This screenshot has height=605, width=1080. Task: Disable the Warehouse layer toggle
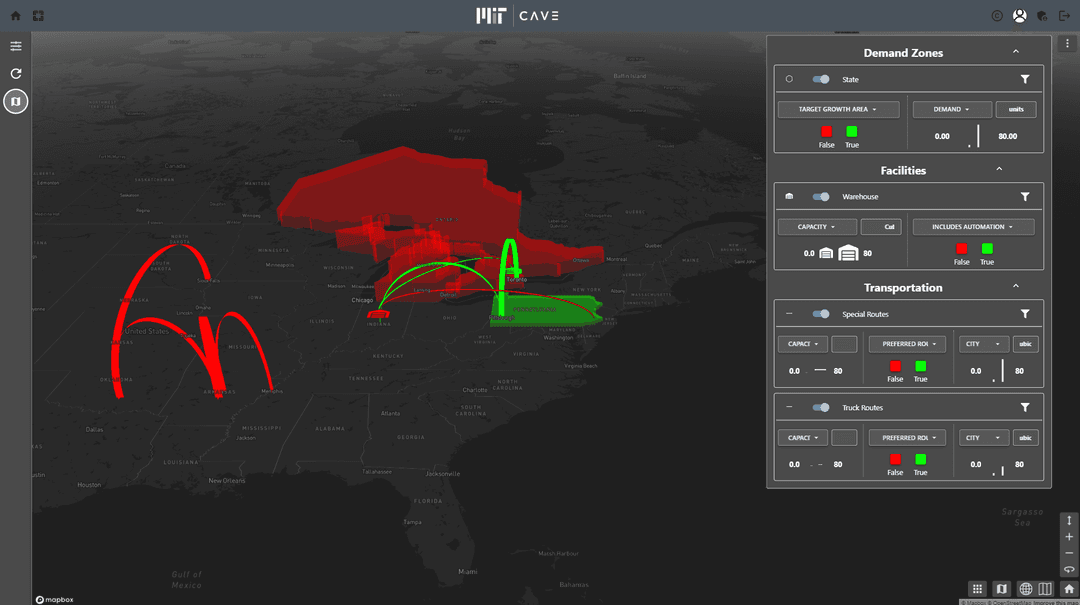[821, 197]
